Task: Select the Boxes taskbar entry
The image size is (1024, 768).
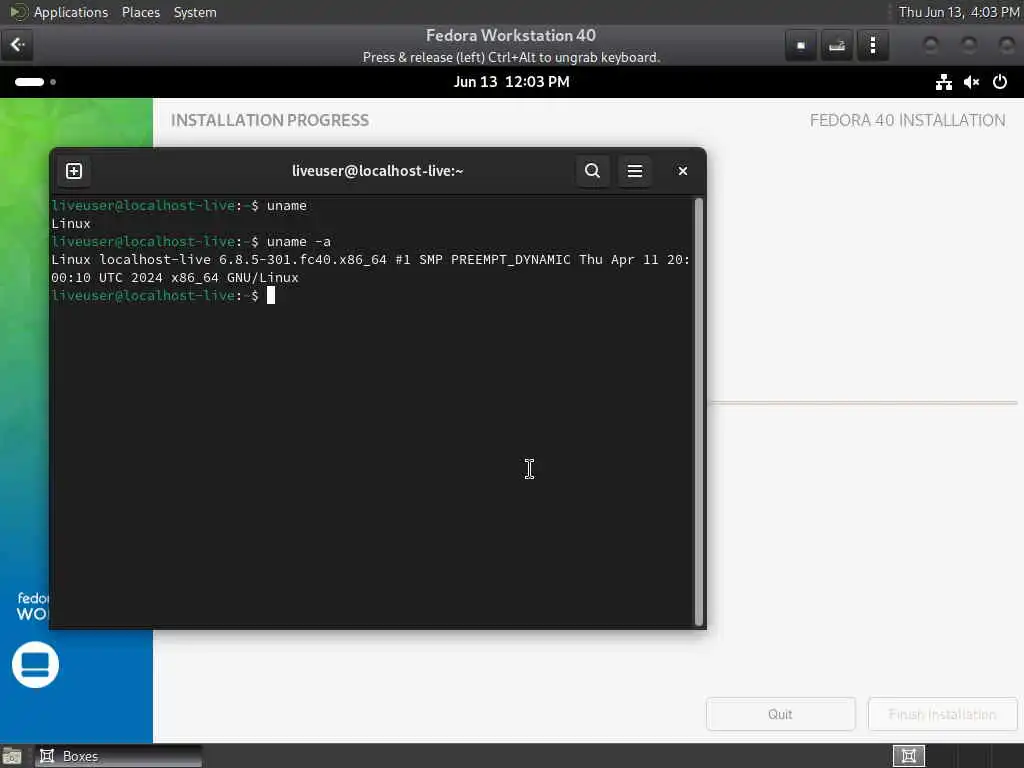Action: (x=118, y=756)
